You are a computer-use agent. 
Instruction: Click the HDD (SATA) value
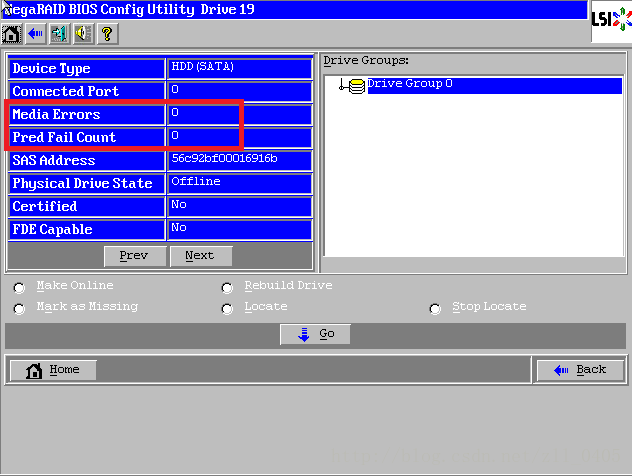pos(203,67)
